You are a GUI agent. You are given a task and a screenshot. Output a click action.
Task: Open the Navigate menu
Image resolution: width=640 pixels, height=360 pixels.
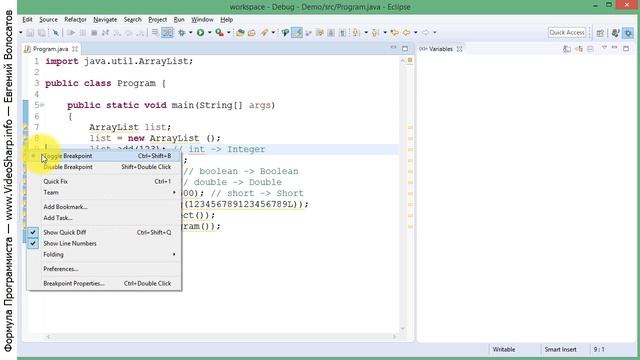click(x=105, y=20)
